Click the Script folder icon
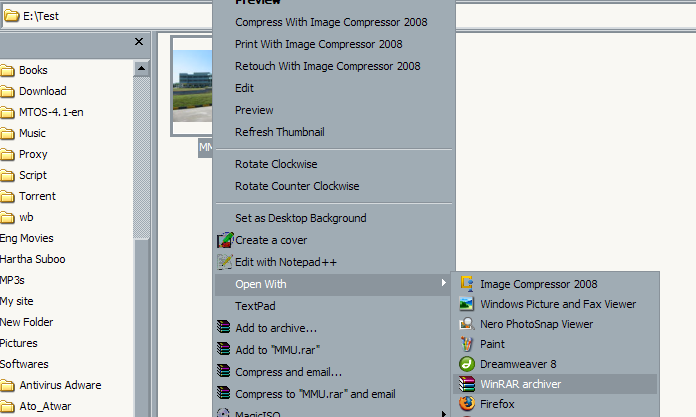Screen dimensions: 696x417 tap(7, 175)
